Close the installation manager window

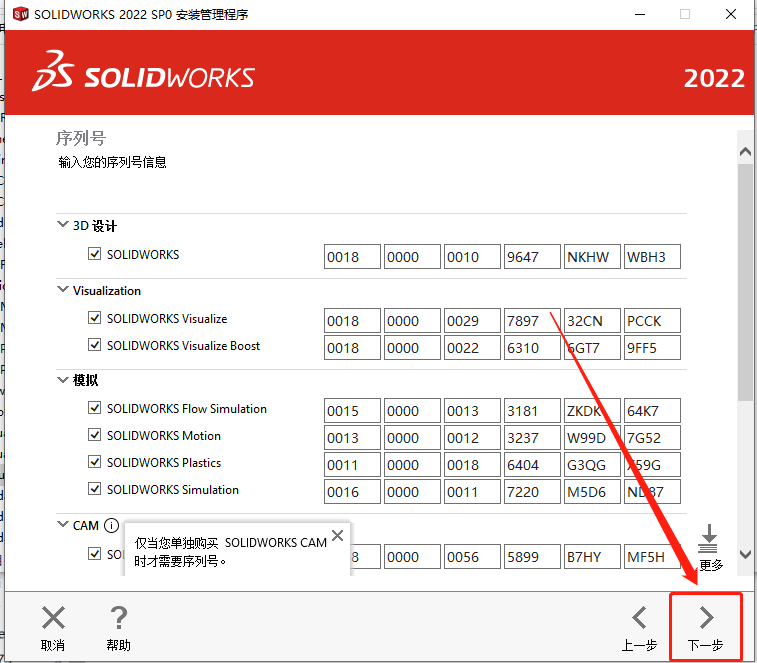(x=731, y=14)
